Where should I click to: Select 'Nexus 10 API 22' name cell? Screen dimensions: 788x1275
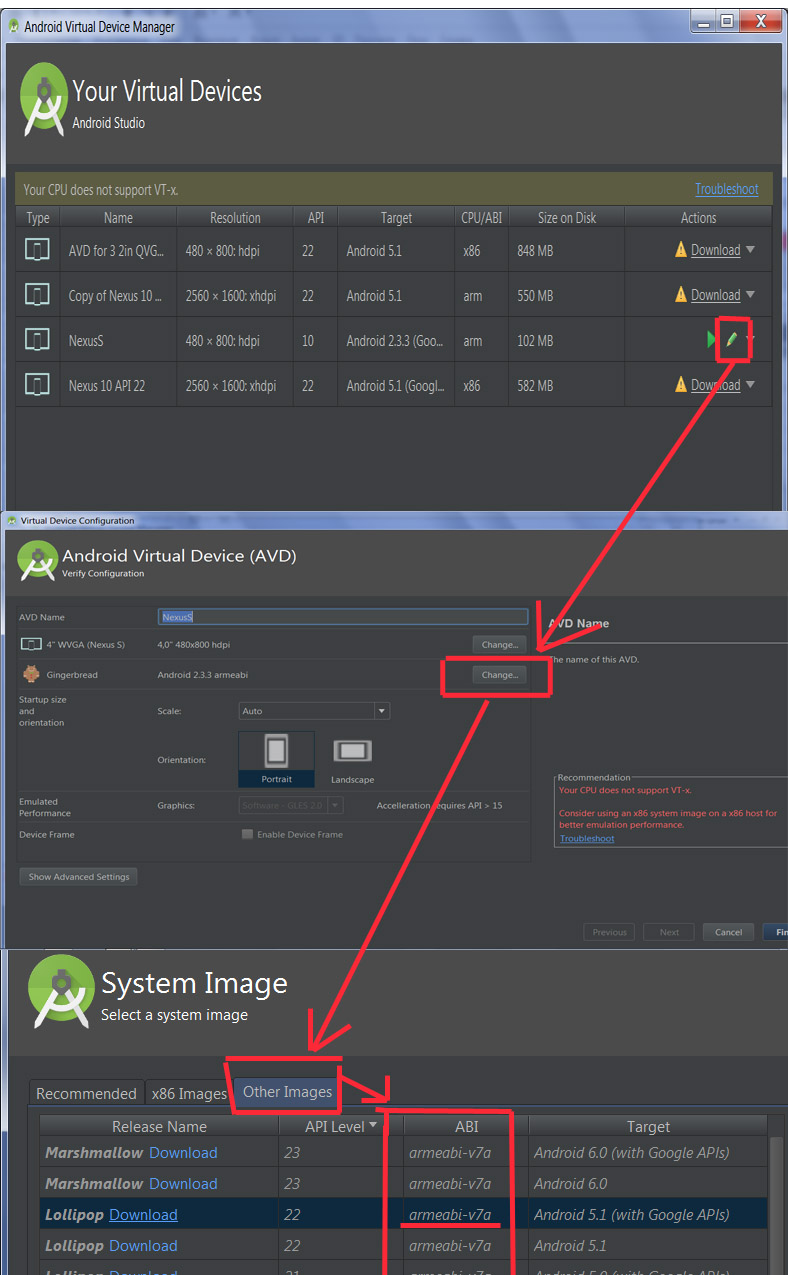click(118, 385)
